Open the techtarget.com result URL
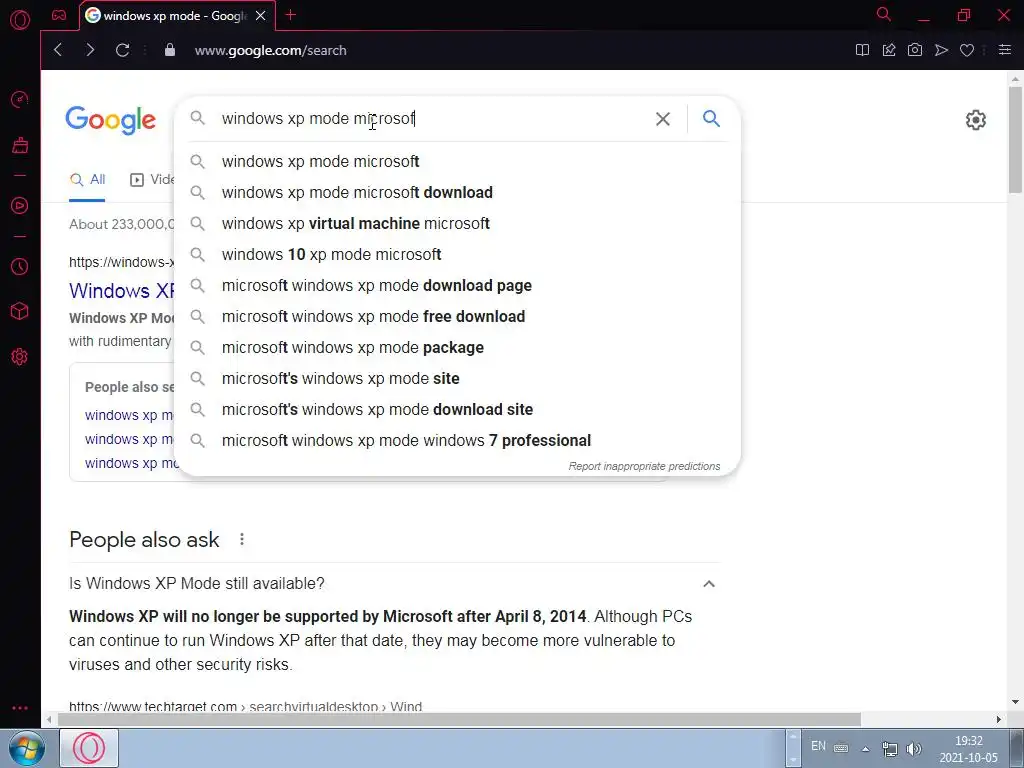Screen dimensions: 1024x768 (246, 707)
